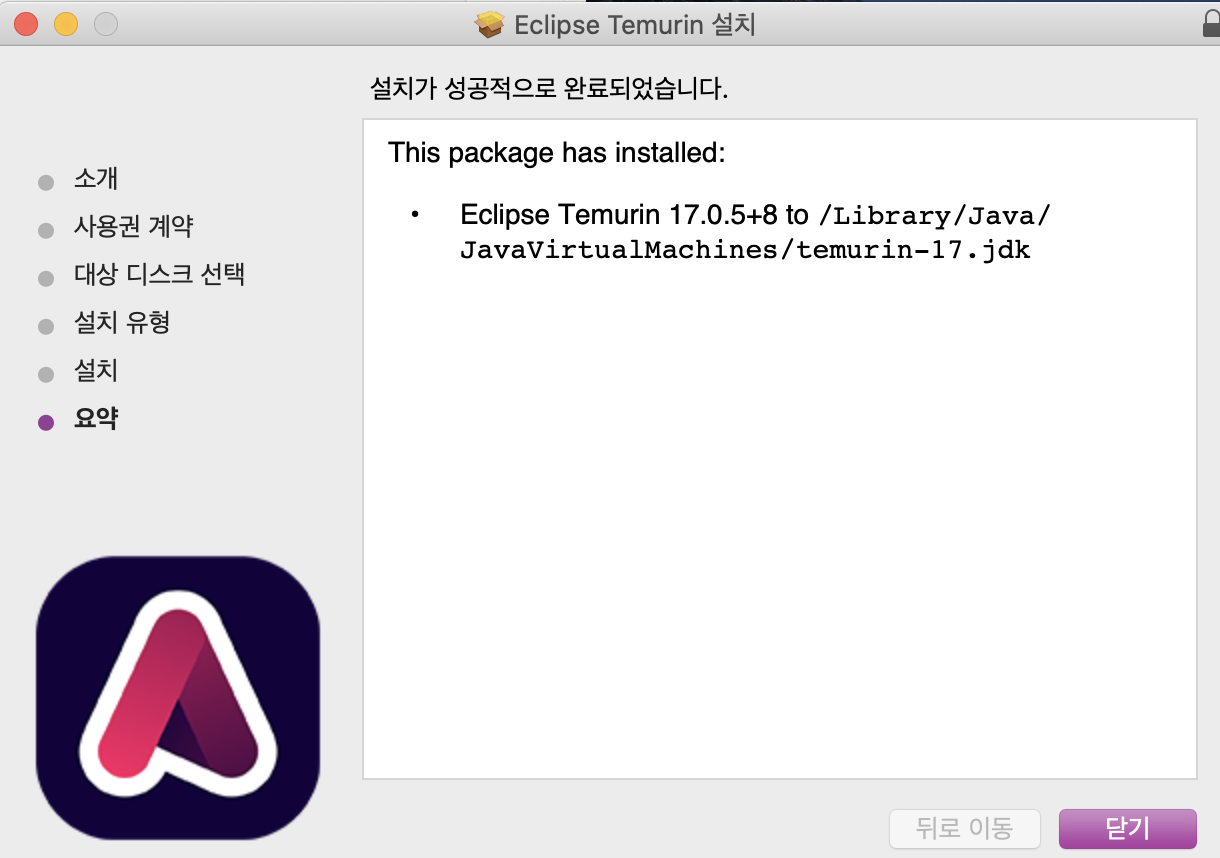
Task: Click the gray bullet beside 설치 유형
Action: tap(46, 327)
